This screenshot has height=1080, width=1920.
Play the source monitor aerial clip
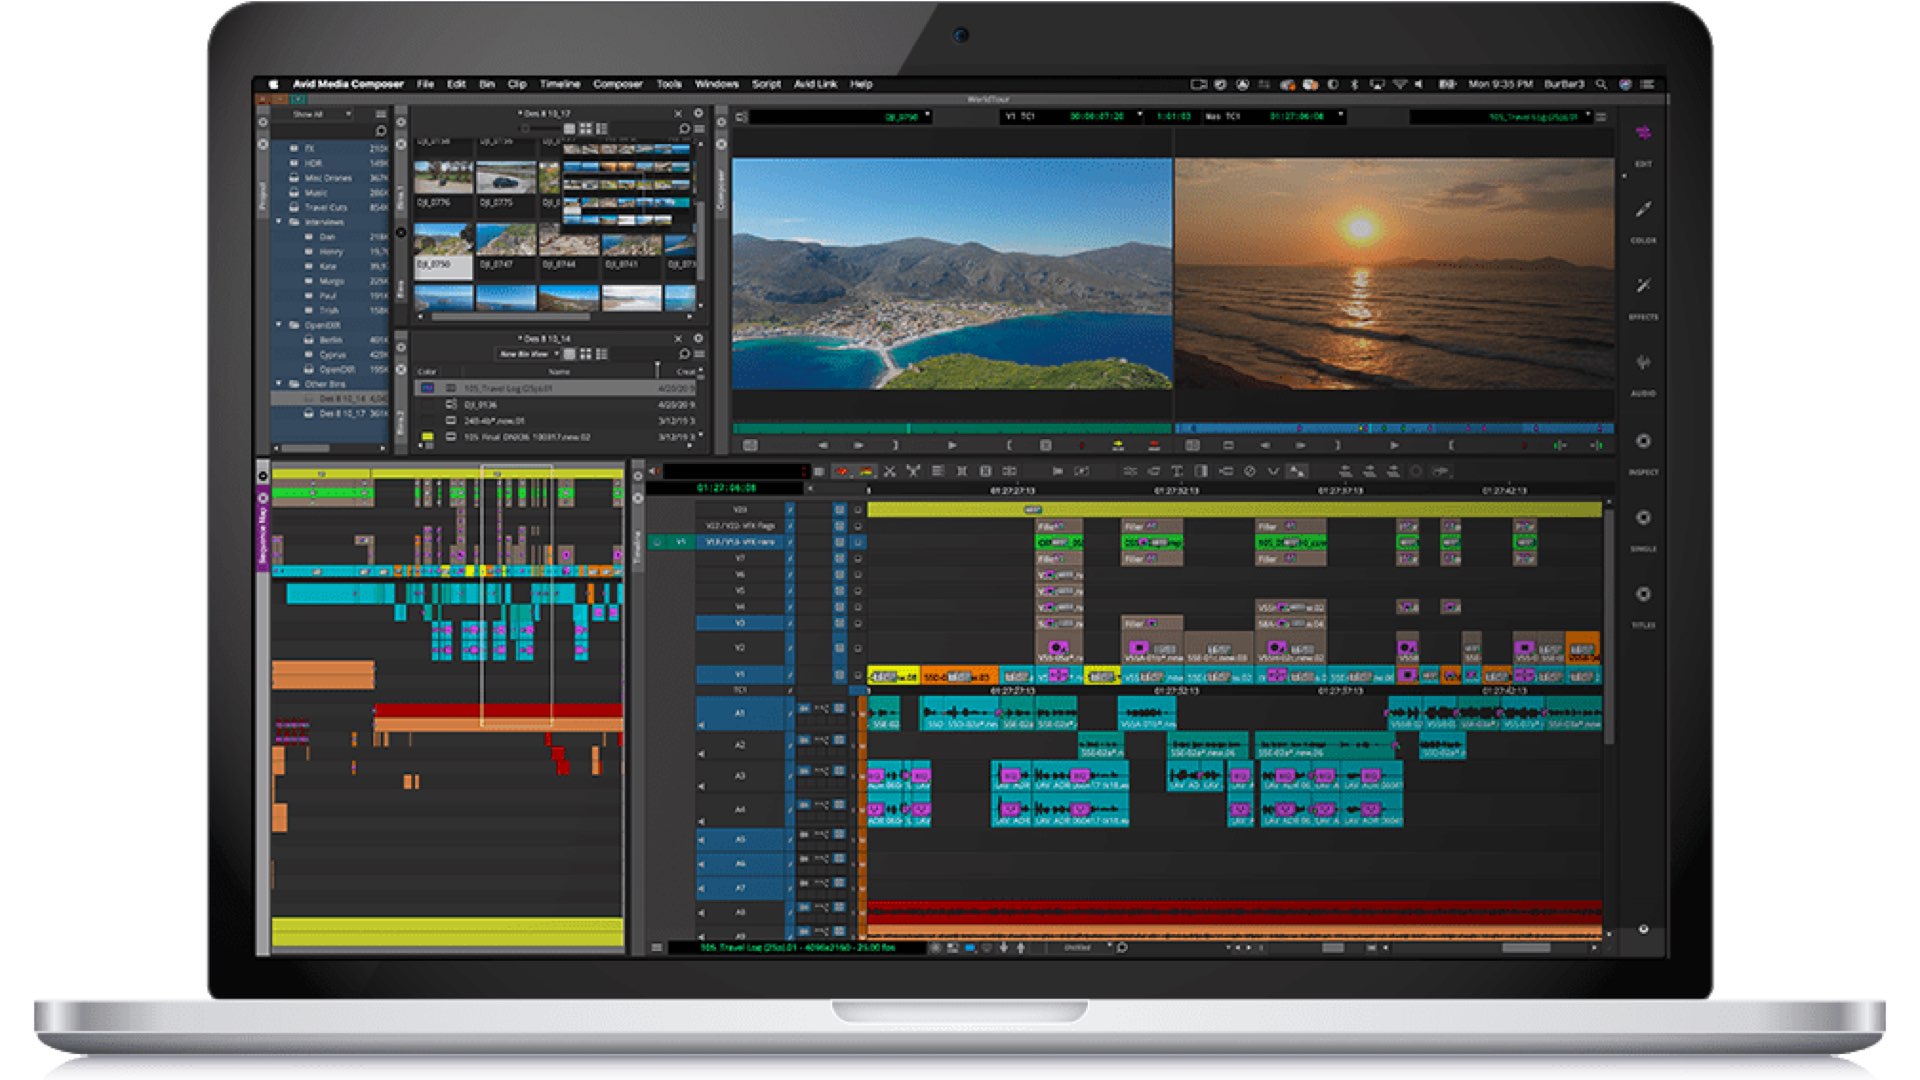click(952, 445)
